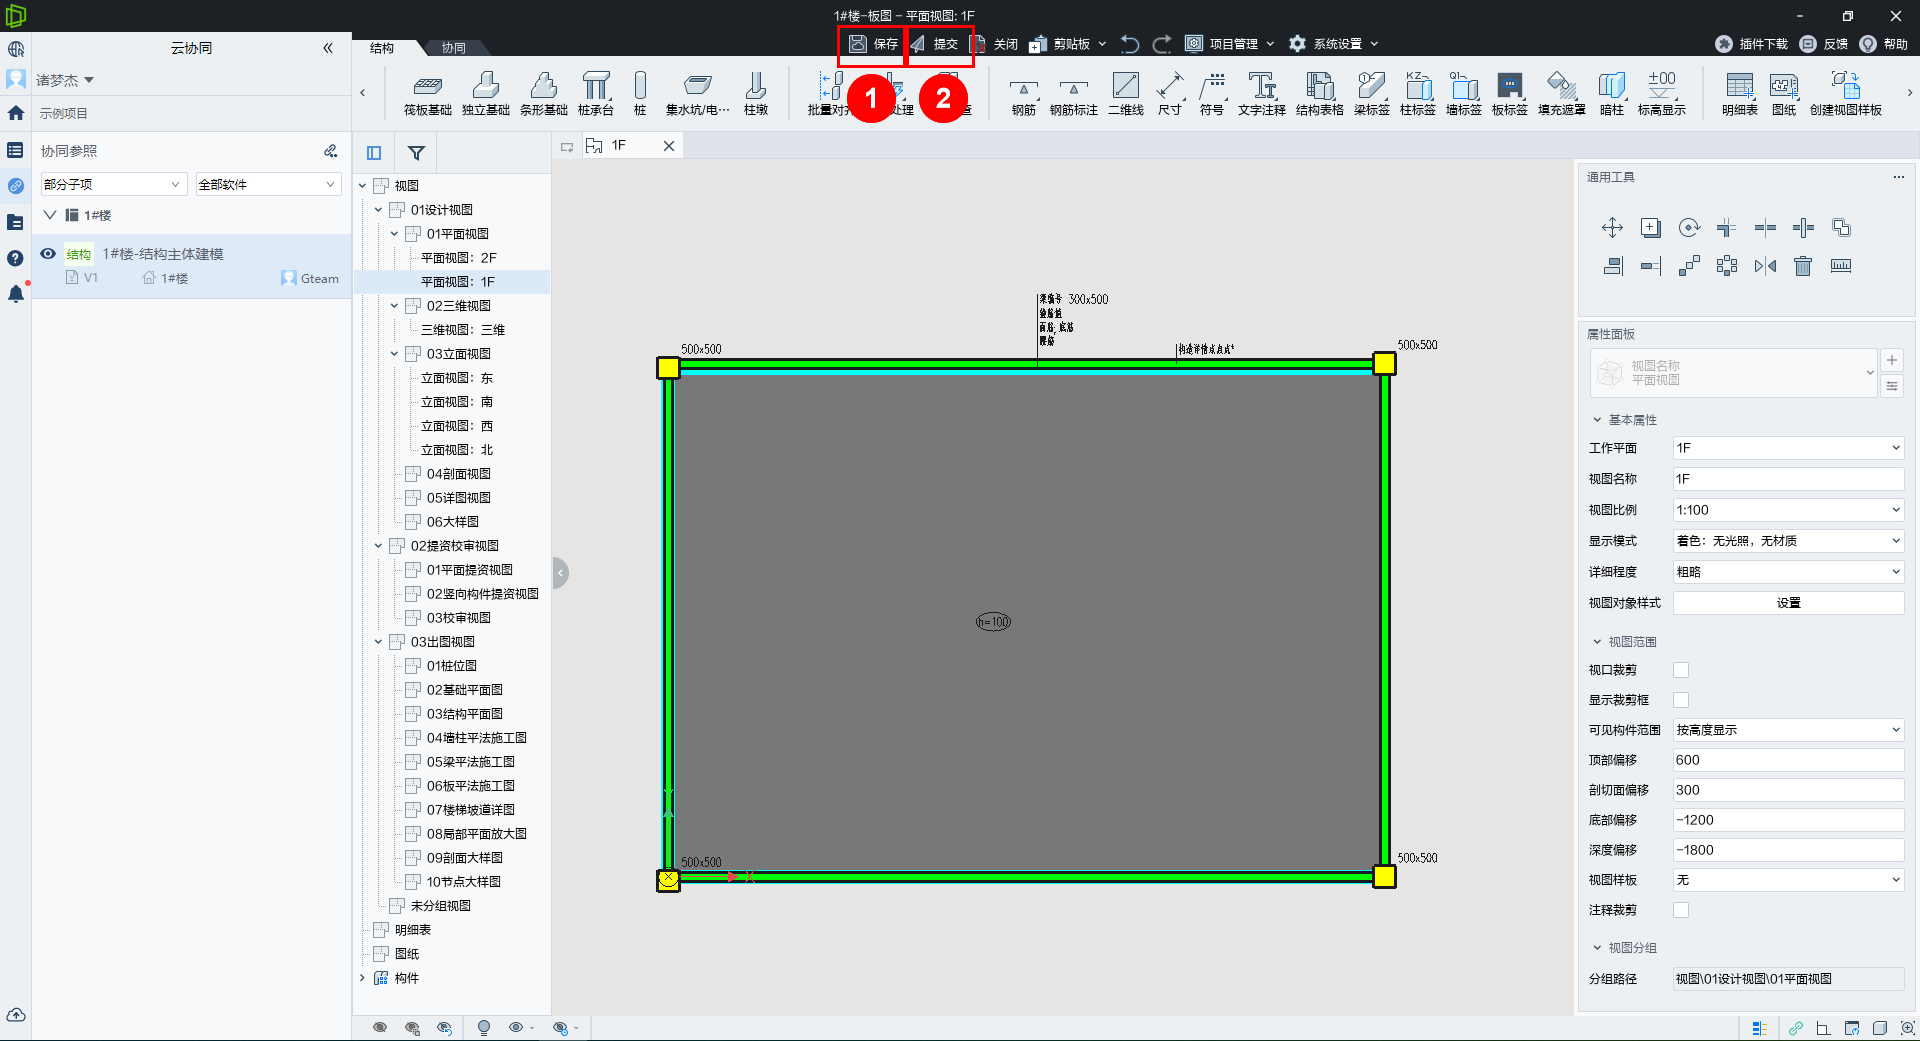Switch to the 协同 tab
The width and height of the screenshot is (1920, 1041).
pyautogui.click(x=453, y=48)
